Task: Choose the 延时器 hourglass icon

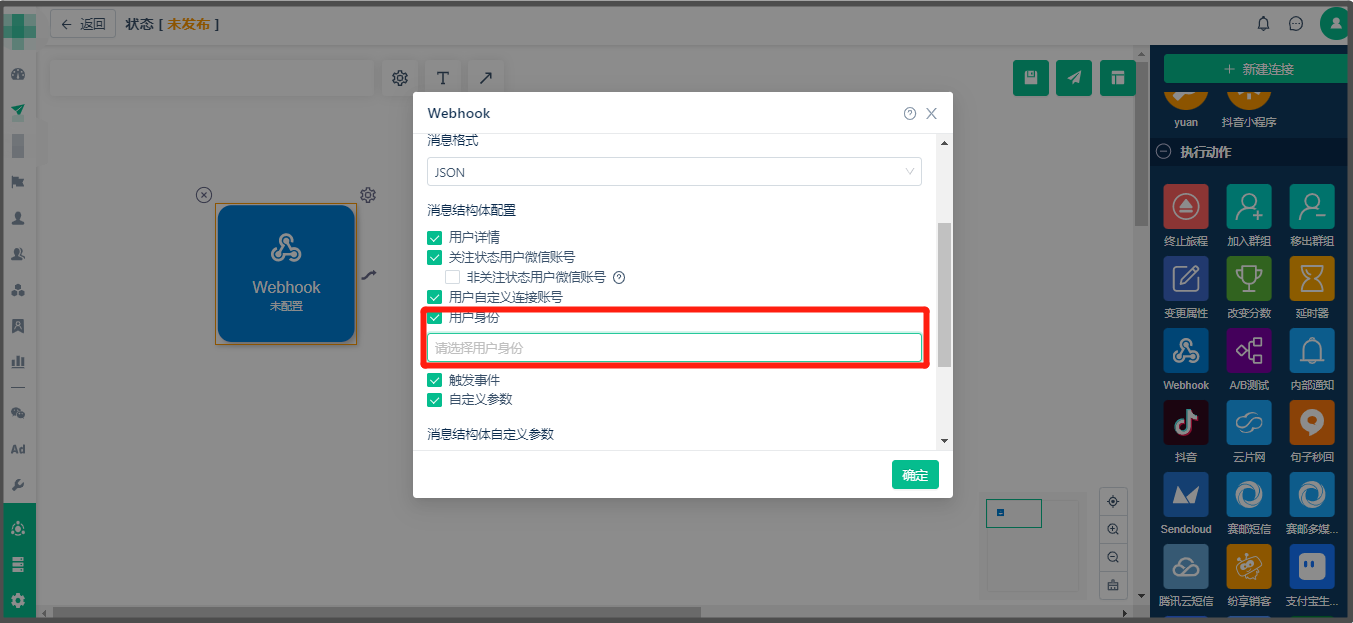Action: tap(1311, 278)
